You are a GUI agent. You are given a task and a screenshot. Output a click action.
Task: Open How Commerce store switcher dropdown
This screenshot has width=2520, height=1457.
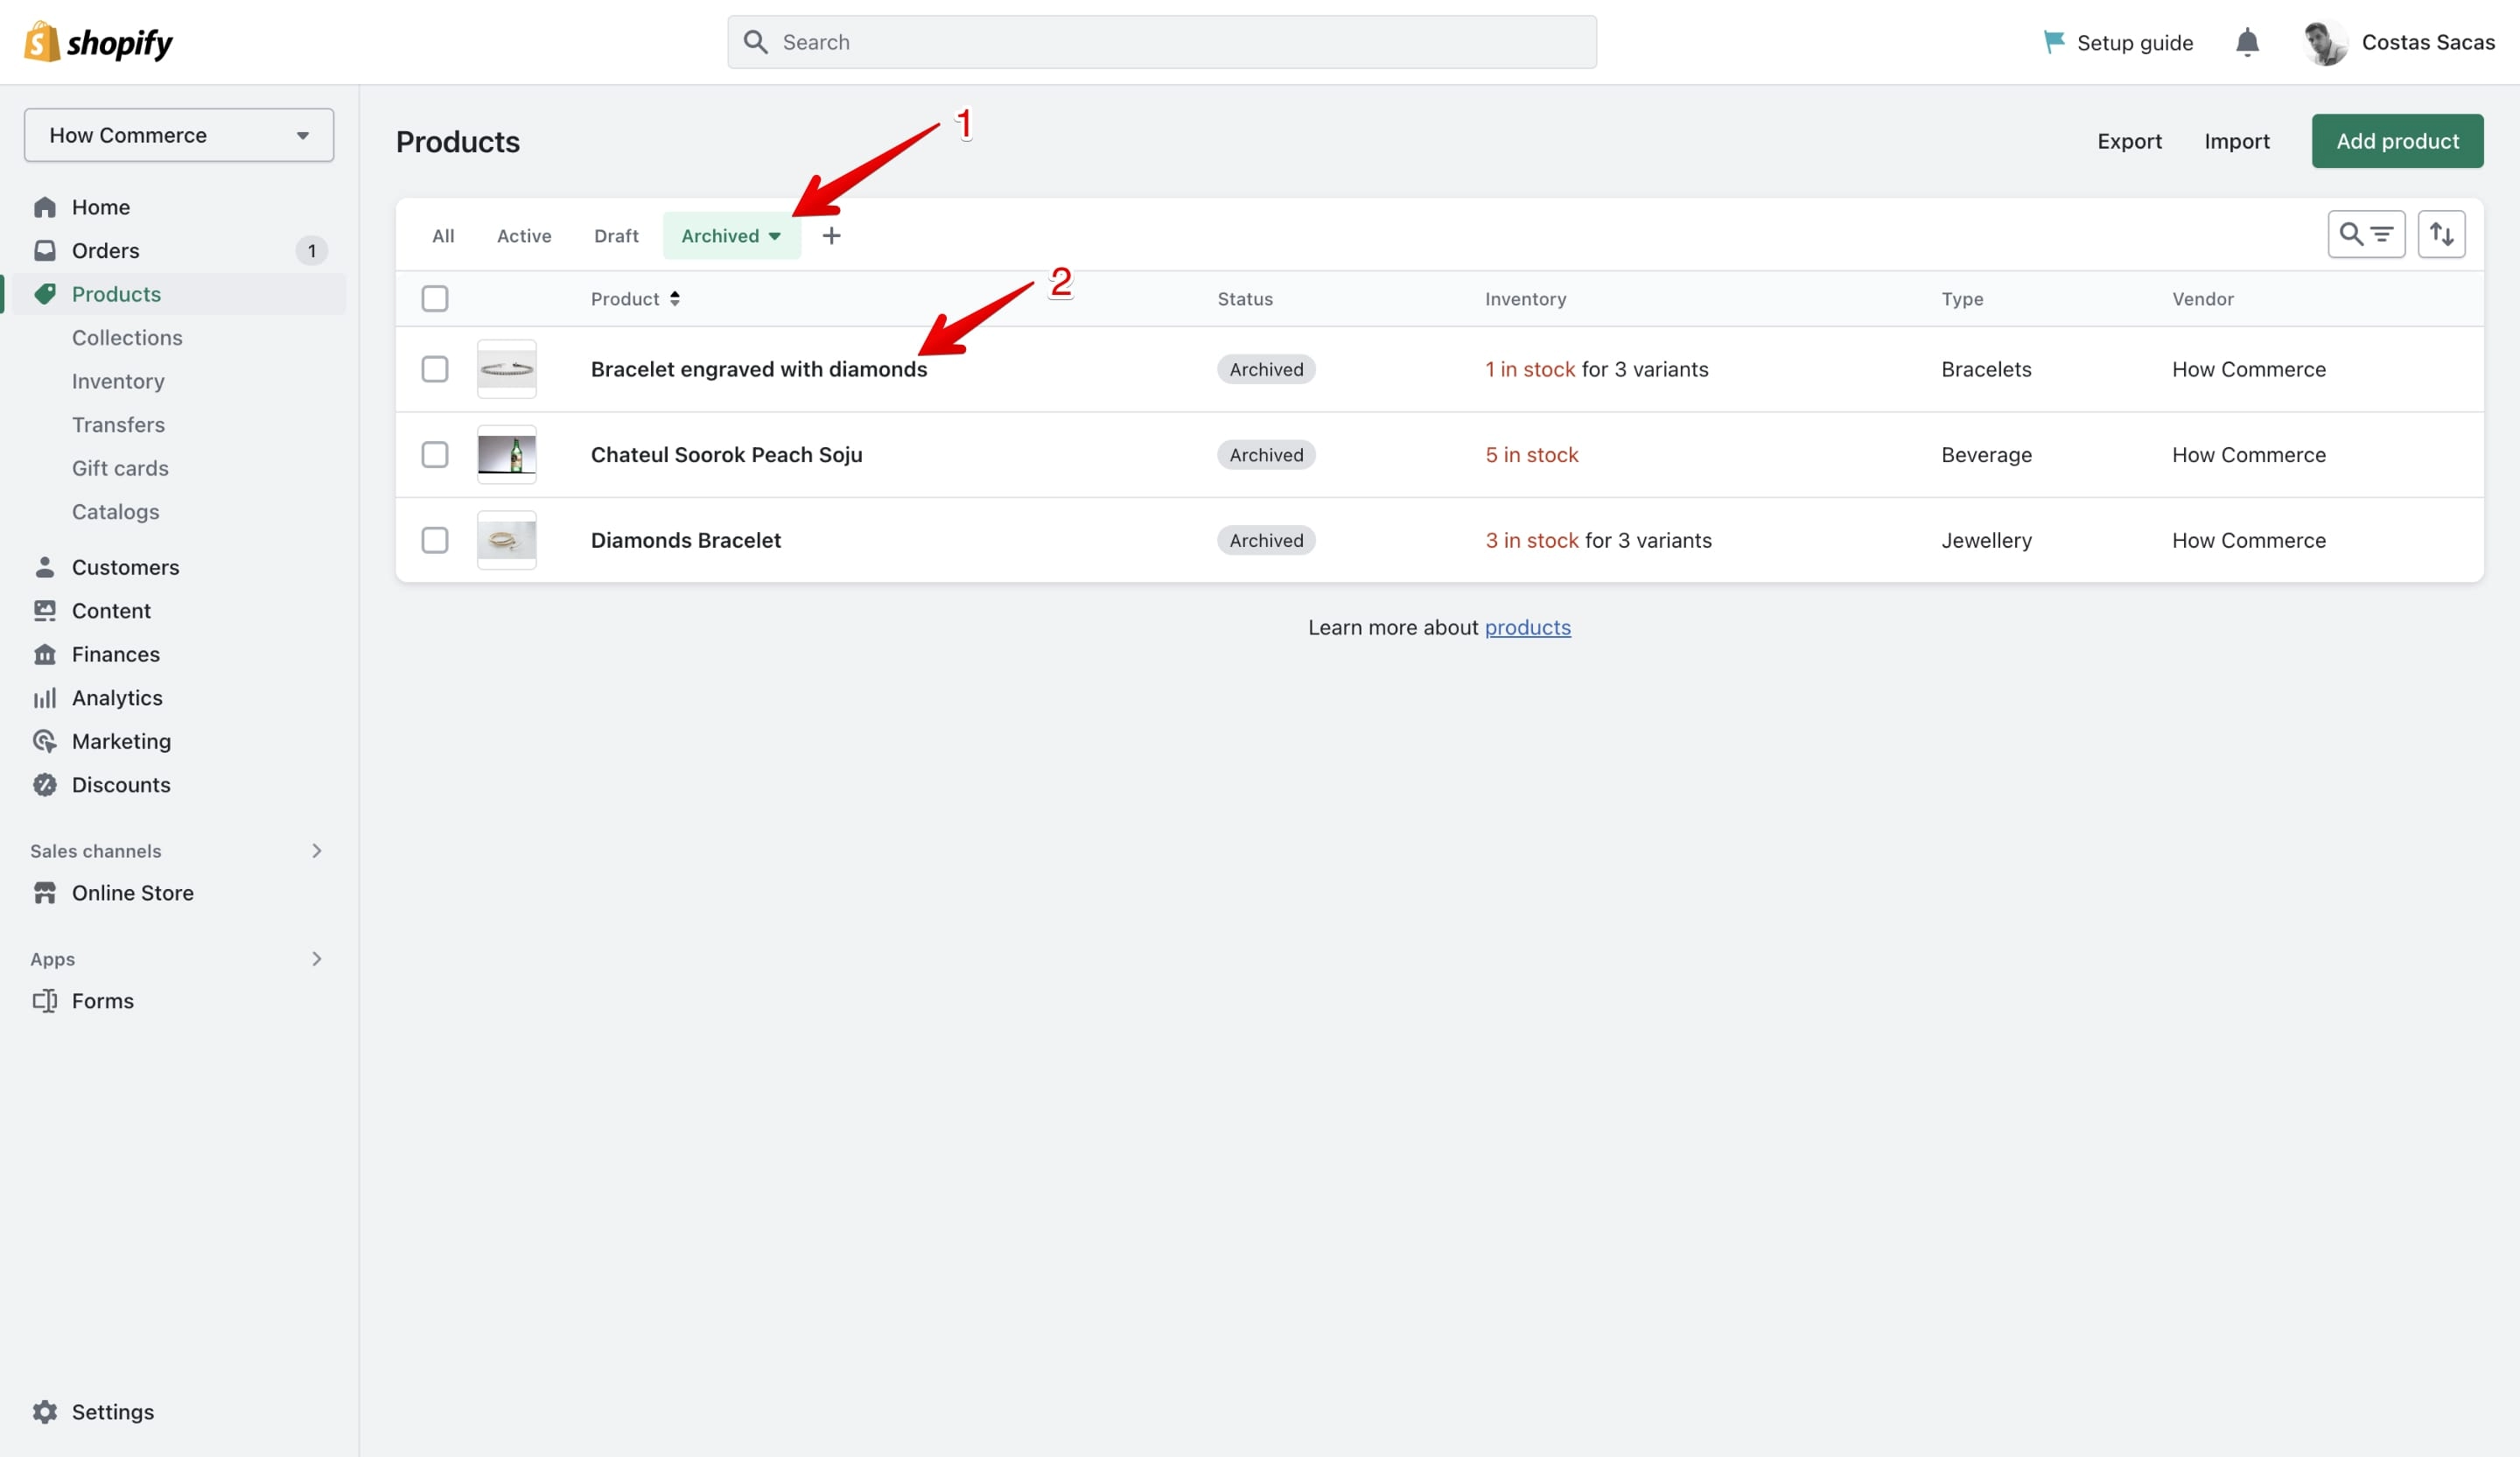tap(179, 135)
